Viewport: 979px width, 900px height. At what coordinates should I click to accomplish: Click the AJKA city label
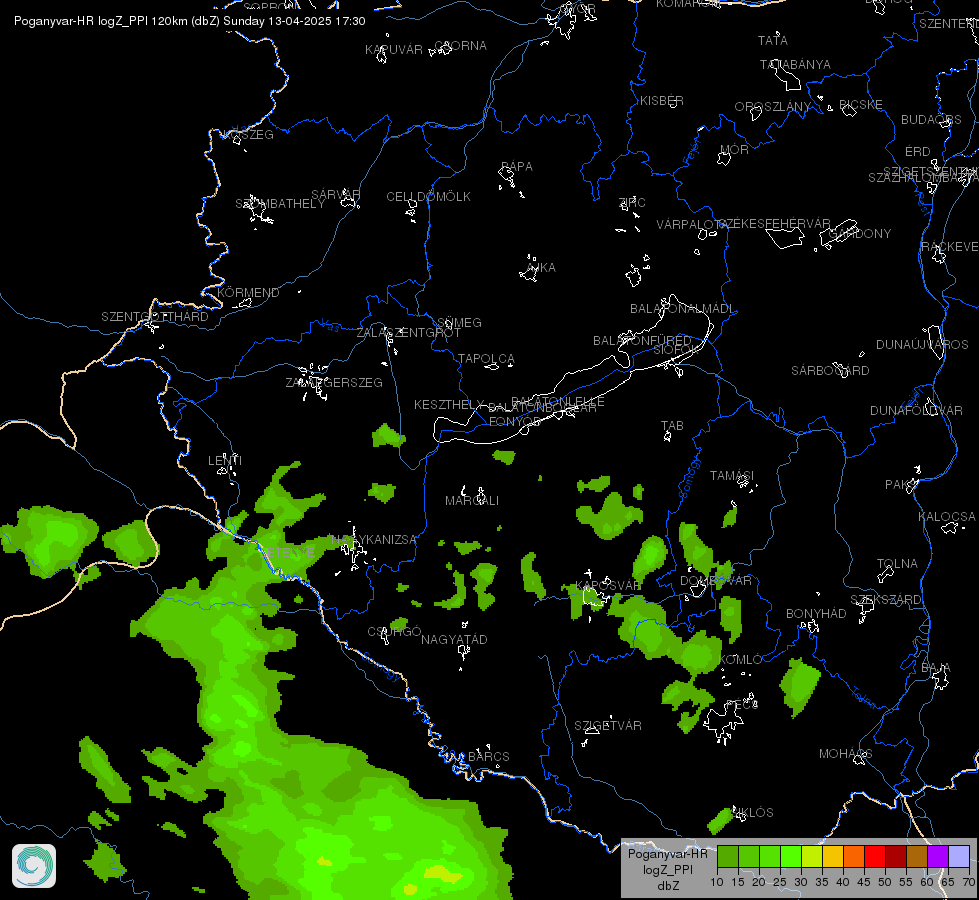(541, 268)
